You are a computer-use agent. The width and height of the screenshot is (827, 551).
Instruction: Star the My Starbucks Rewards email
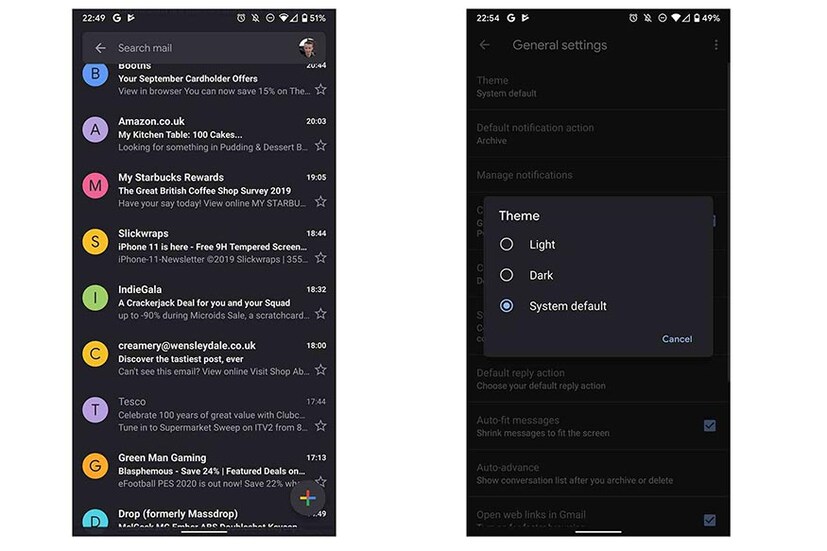pyautogui.click(x=321, y=201)
